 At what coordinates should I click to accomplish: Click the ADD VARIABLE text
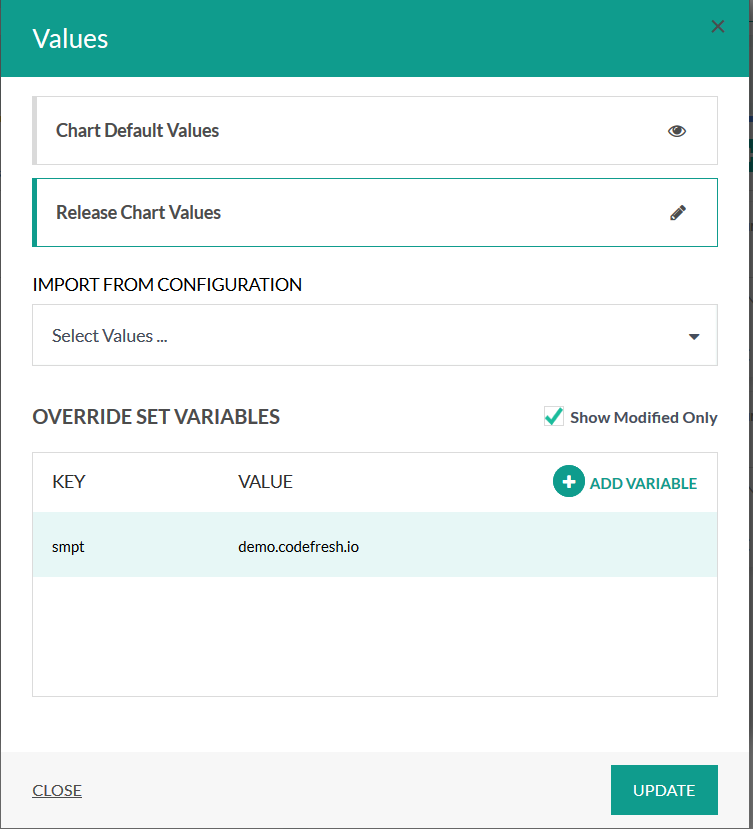point(643,483)
